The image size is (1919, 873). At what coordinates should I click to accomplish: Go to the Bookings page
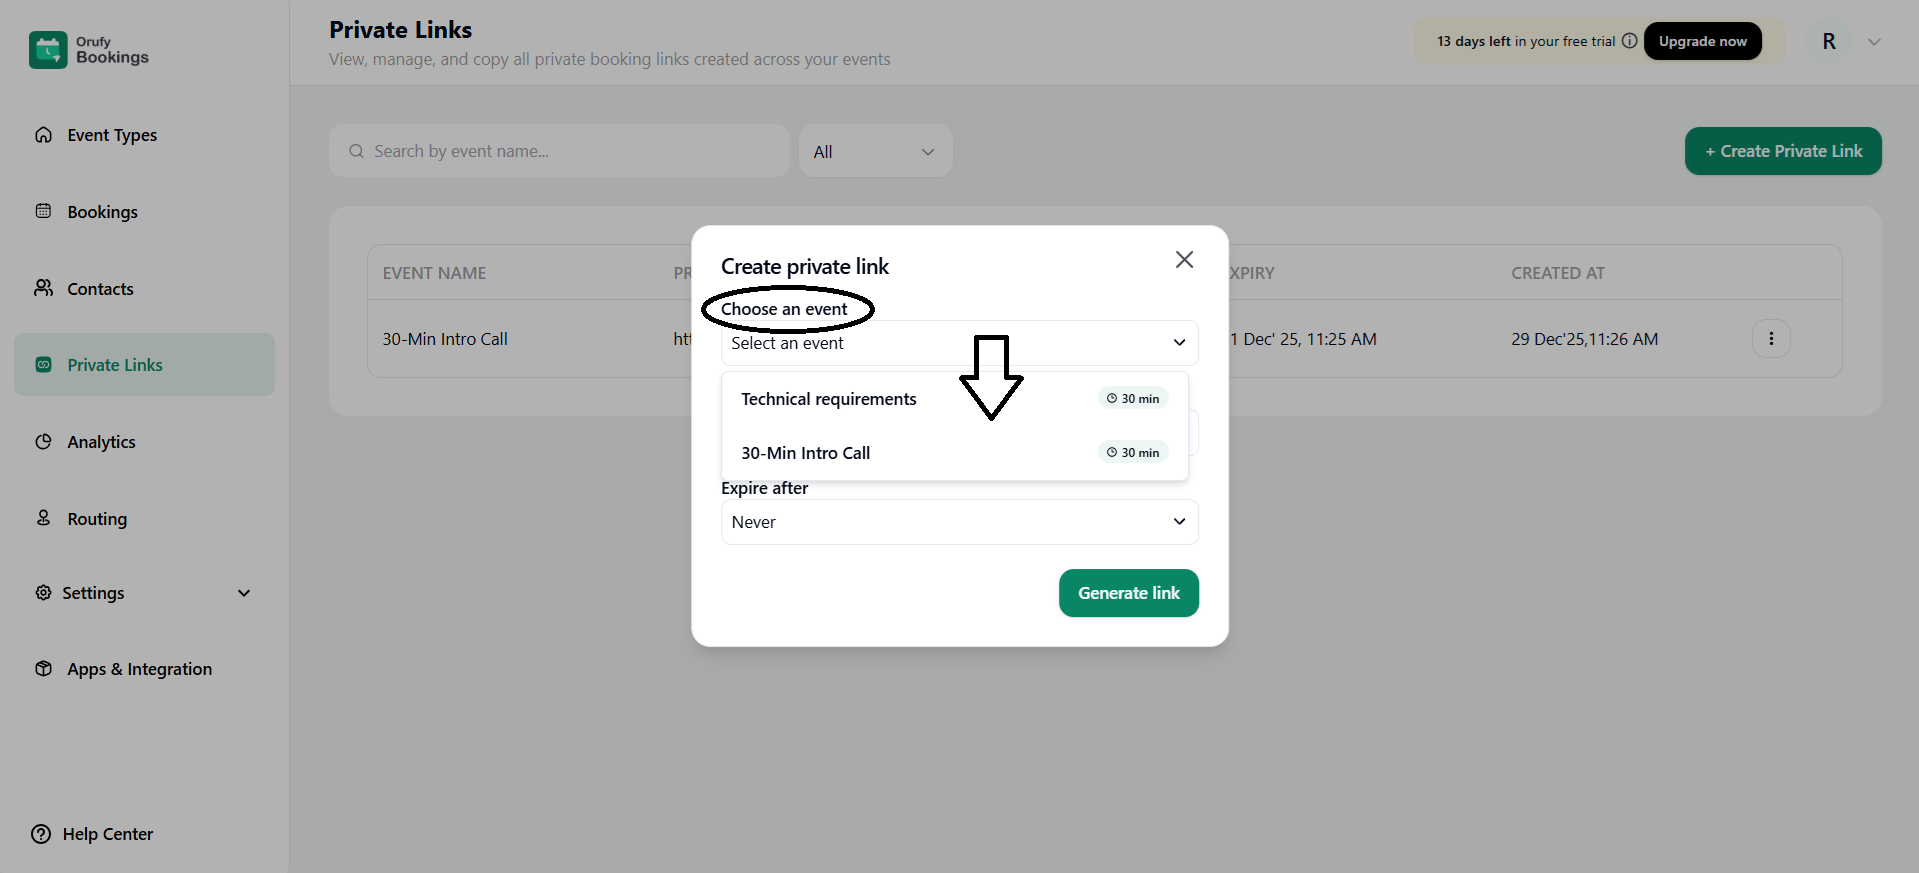click(102, 212)
